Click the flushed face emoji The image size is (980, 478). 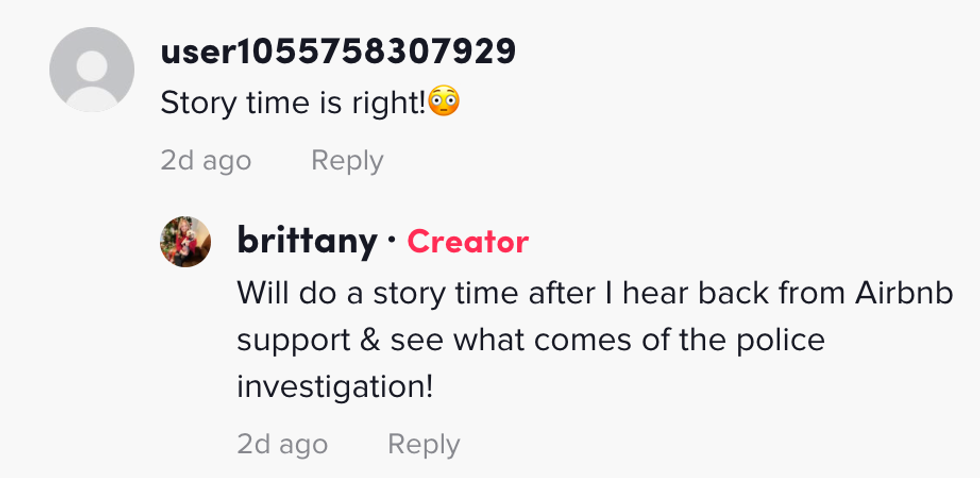(445, 103)
